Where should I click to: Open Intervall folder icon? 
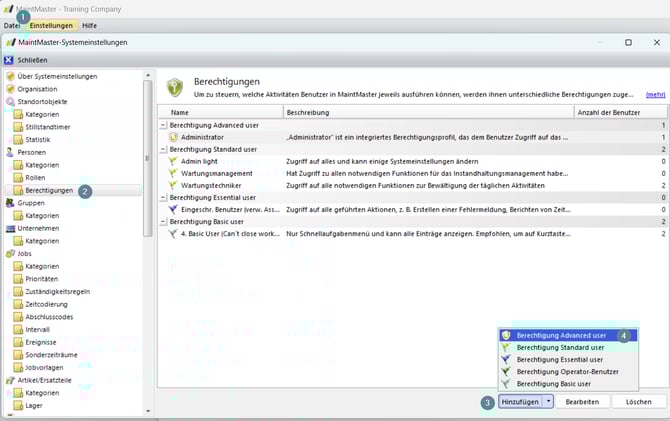pos(18,330)
